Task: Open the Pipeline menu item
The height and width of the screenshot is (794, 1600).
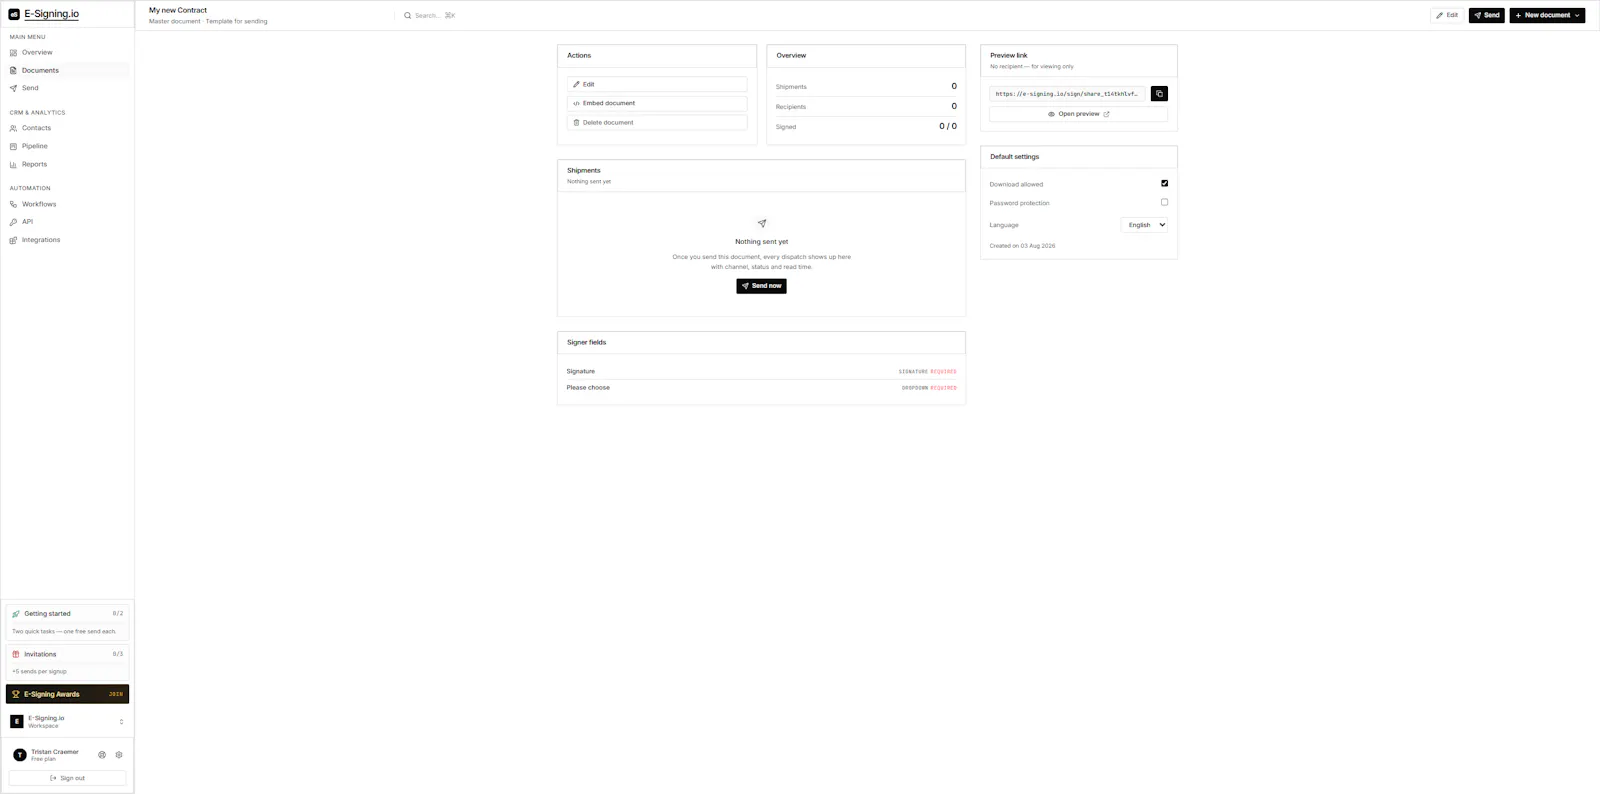Action: click(x=67, y=146)
